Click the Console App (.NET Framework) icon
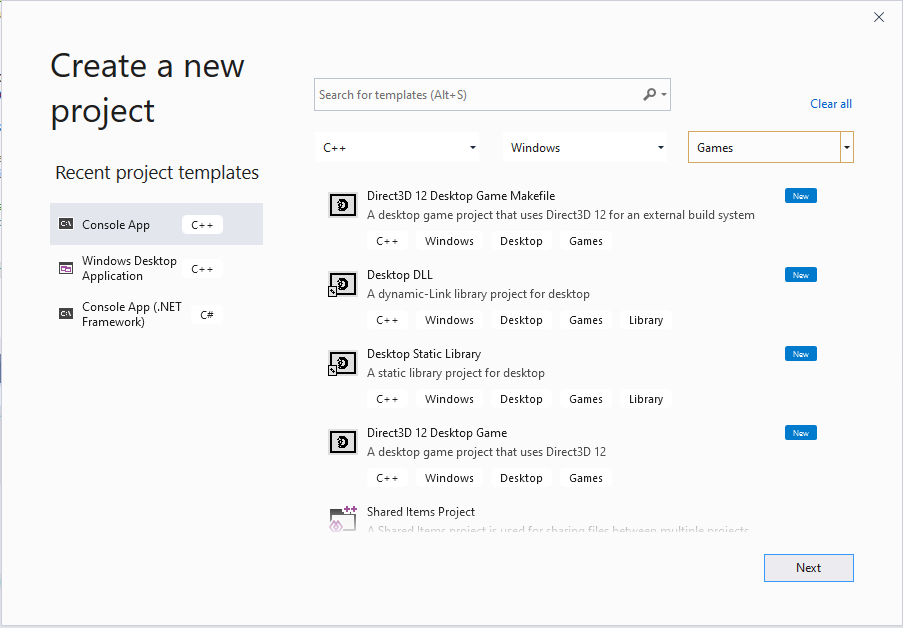 coord(66,313)
